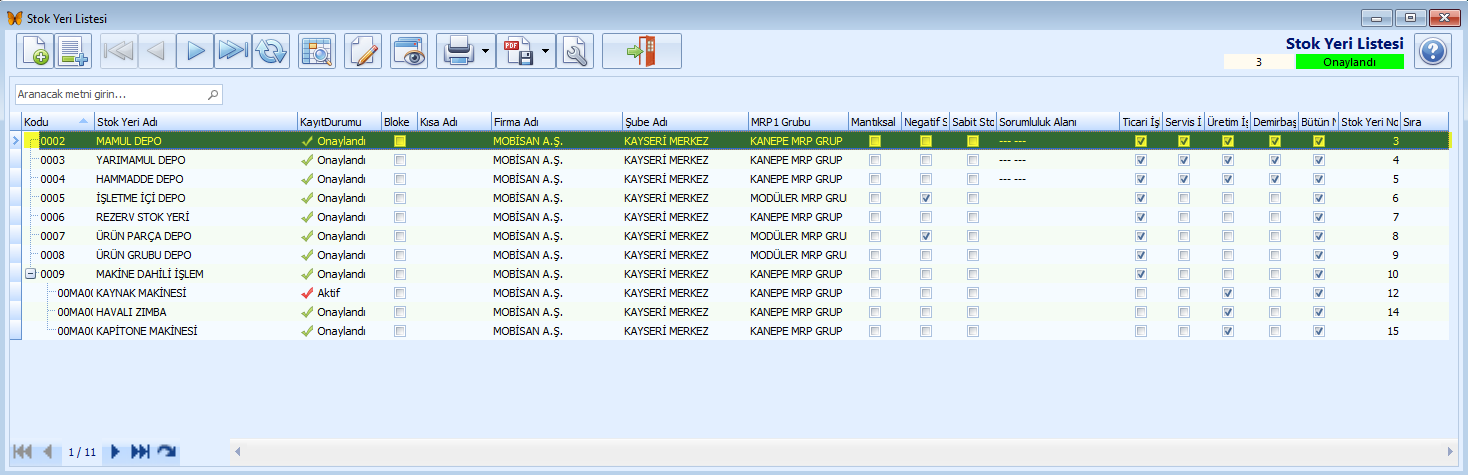Click the horizontal scrollbar right arrow
The width and height of the screenshot is (1468, 475).
point(1449,452)
